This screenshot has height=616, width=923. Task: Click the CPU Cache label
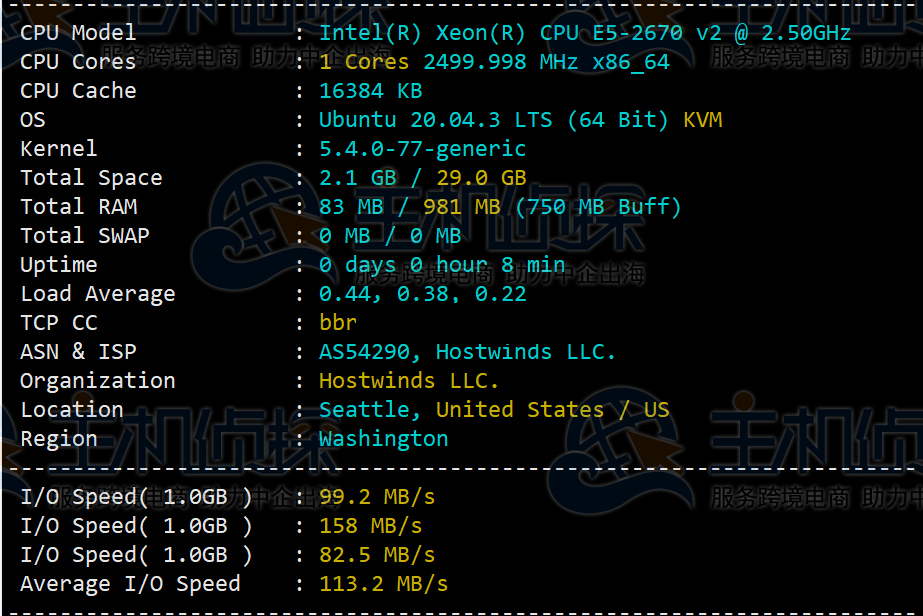pos(78,90)
